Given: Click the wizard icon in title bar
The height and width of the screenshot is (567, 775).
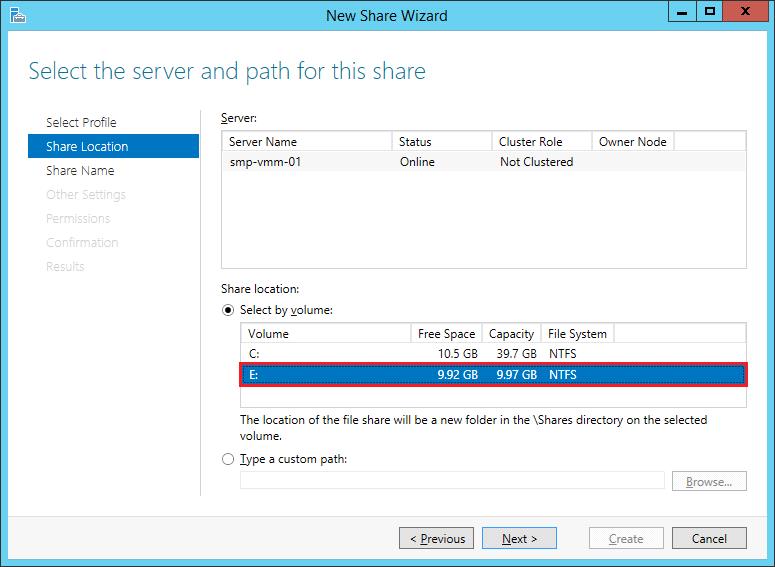Looking at the screenshot, I should tap(15, 15).
